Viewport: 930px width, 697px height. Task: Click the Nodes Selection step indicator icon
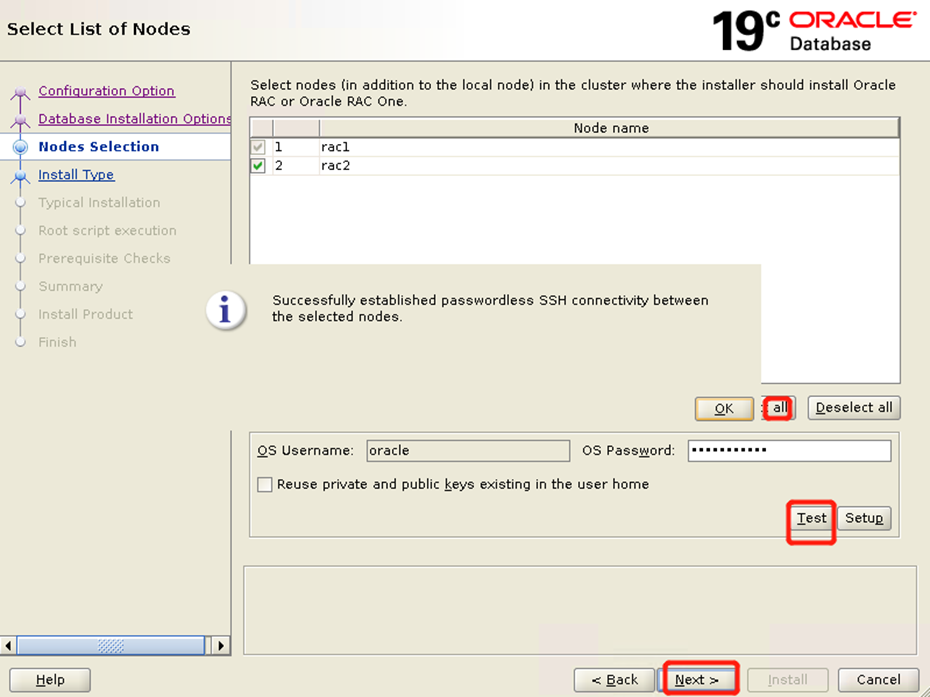[x=20, y=147]
